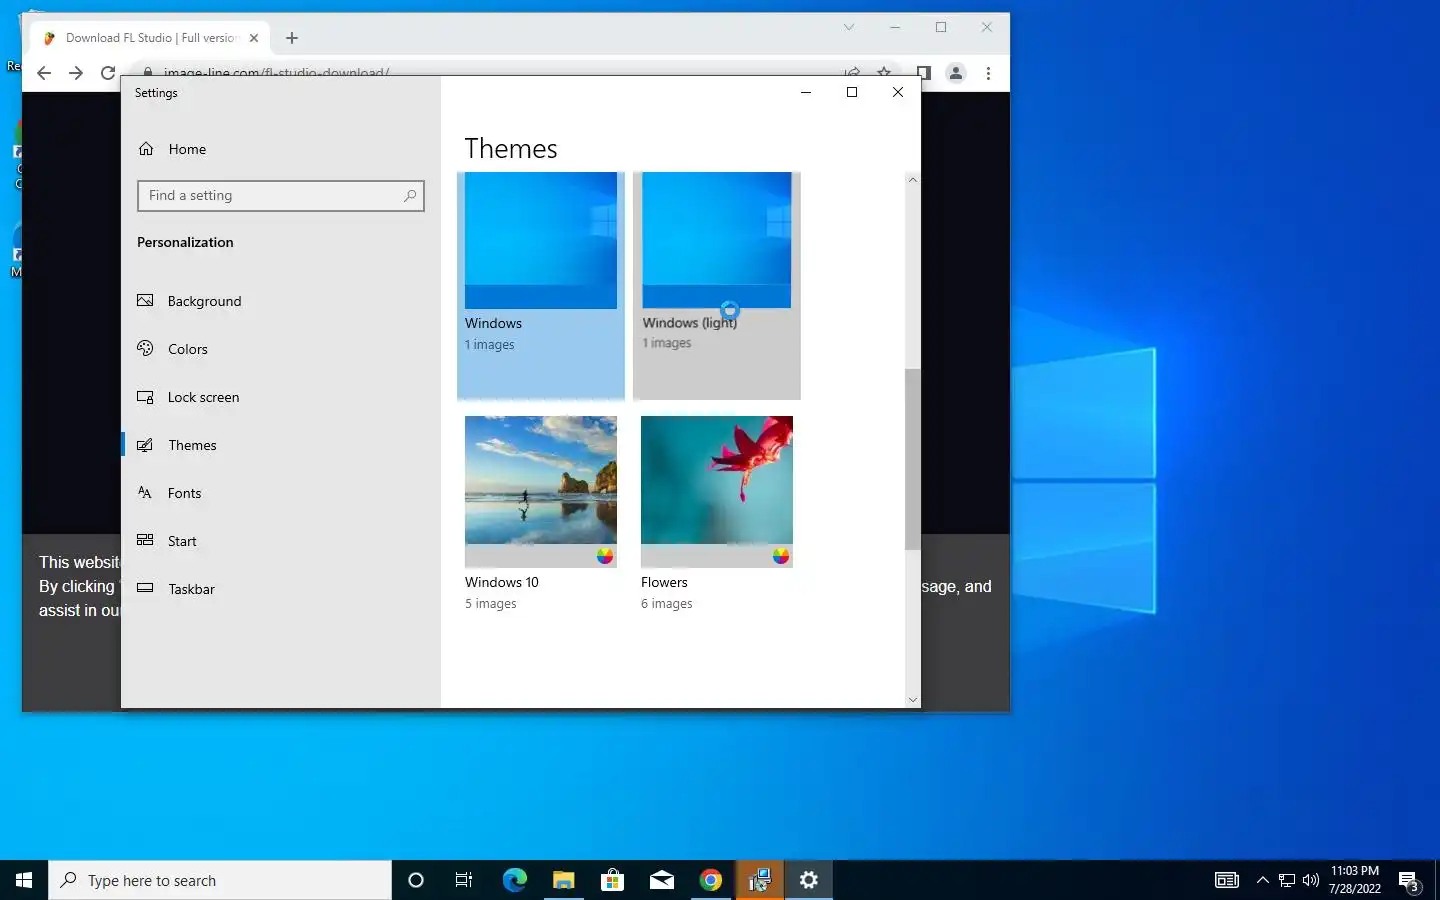Viewport: 1440px width, 900px height.
Task: Open a new Chrome tab
Action: 292,38
